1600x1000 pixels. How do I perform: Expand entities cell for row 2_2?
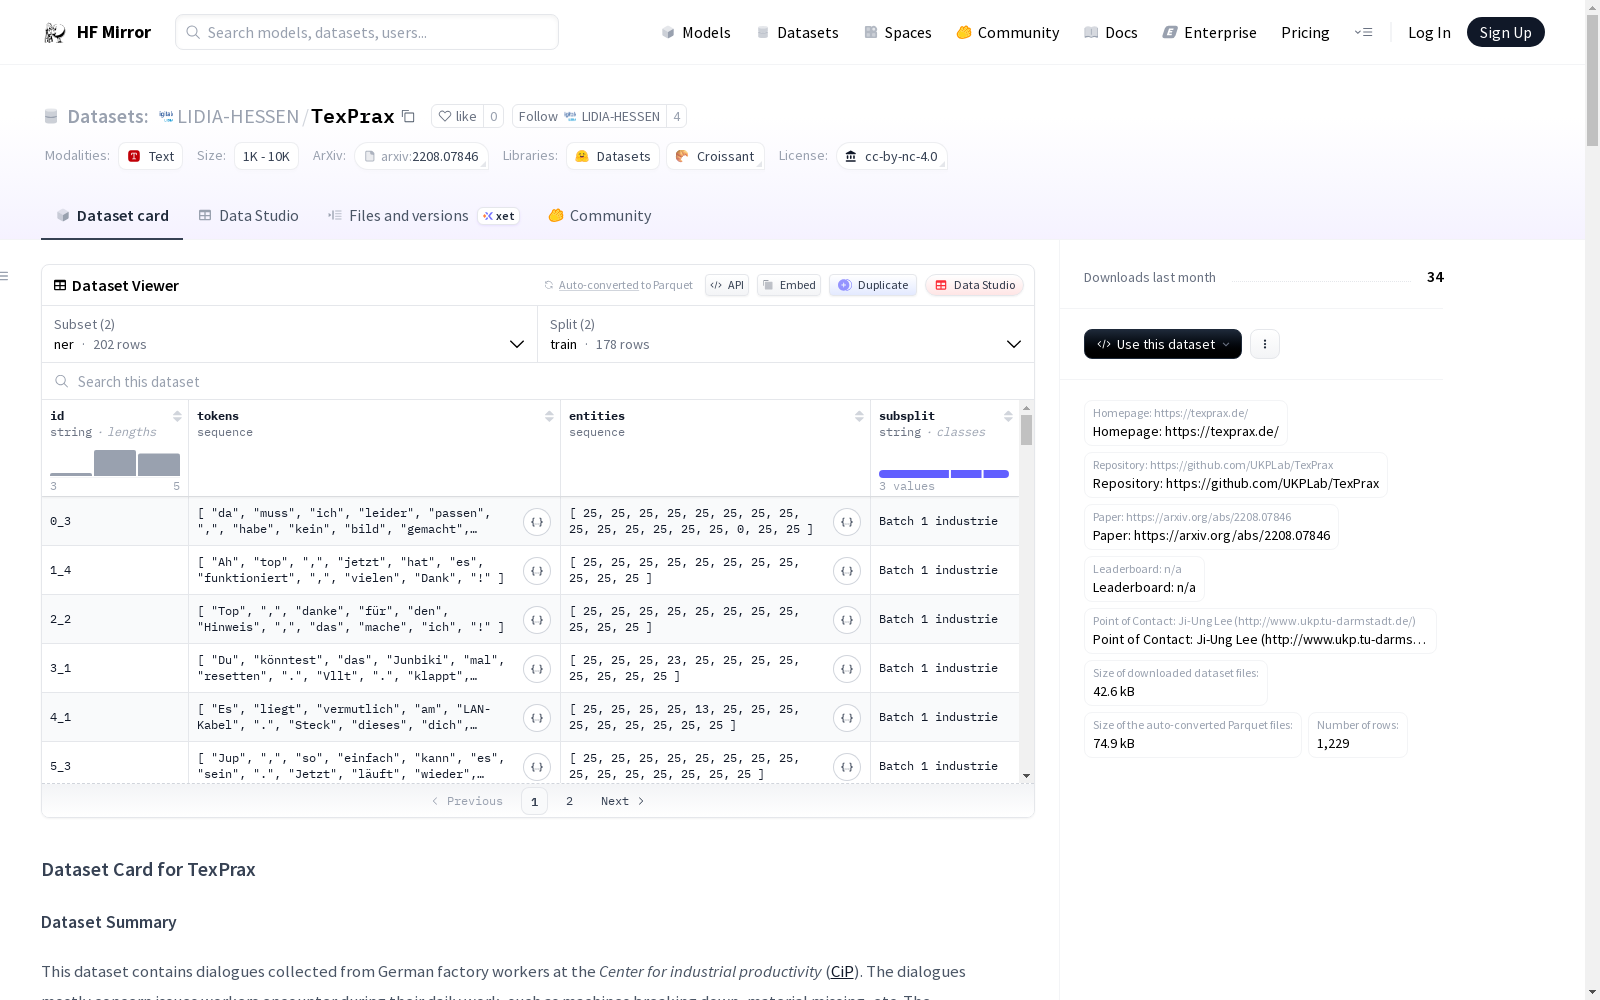click(847, 619)
